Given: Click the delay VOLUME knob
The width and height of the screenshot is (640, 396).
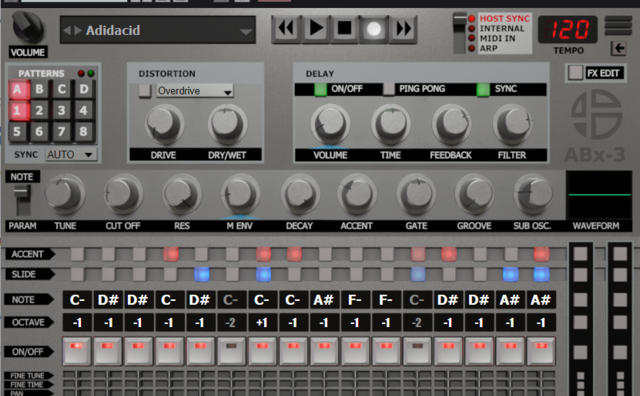Looking at the screenshot, I should [x=330, y=123].
